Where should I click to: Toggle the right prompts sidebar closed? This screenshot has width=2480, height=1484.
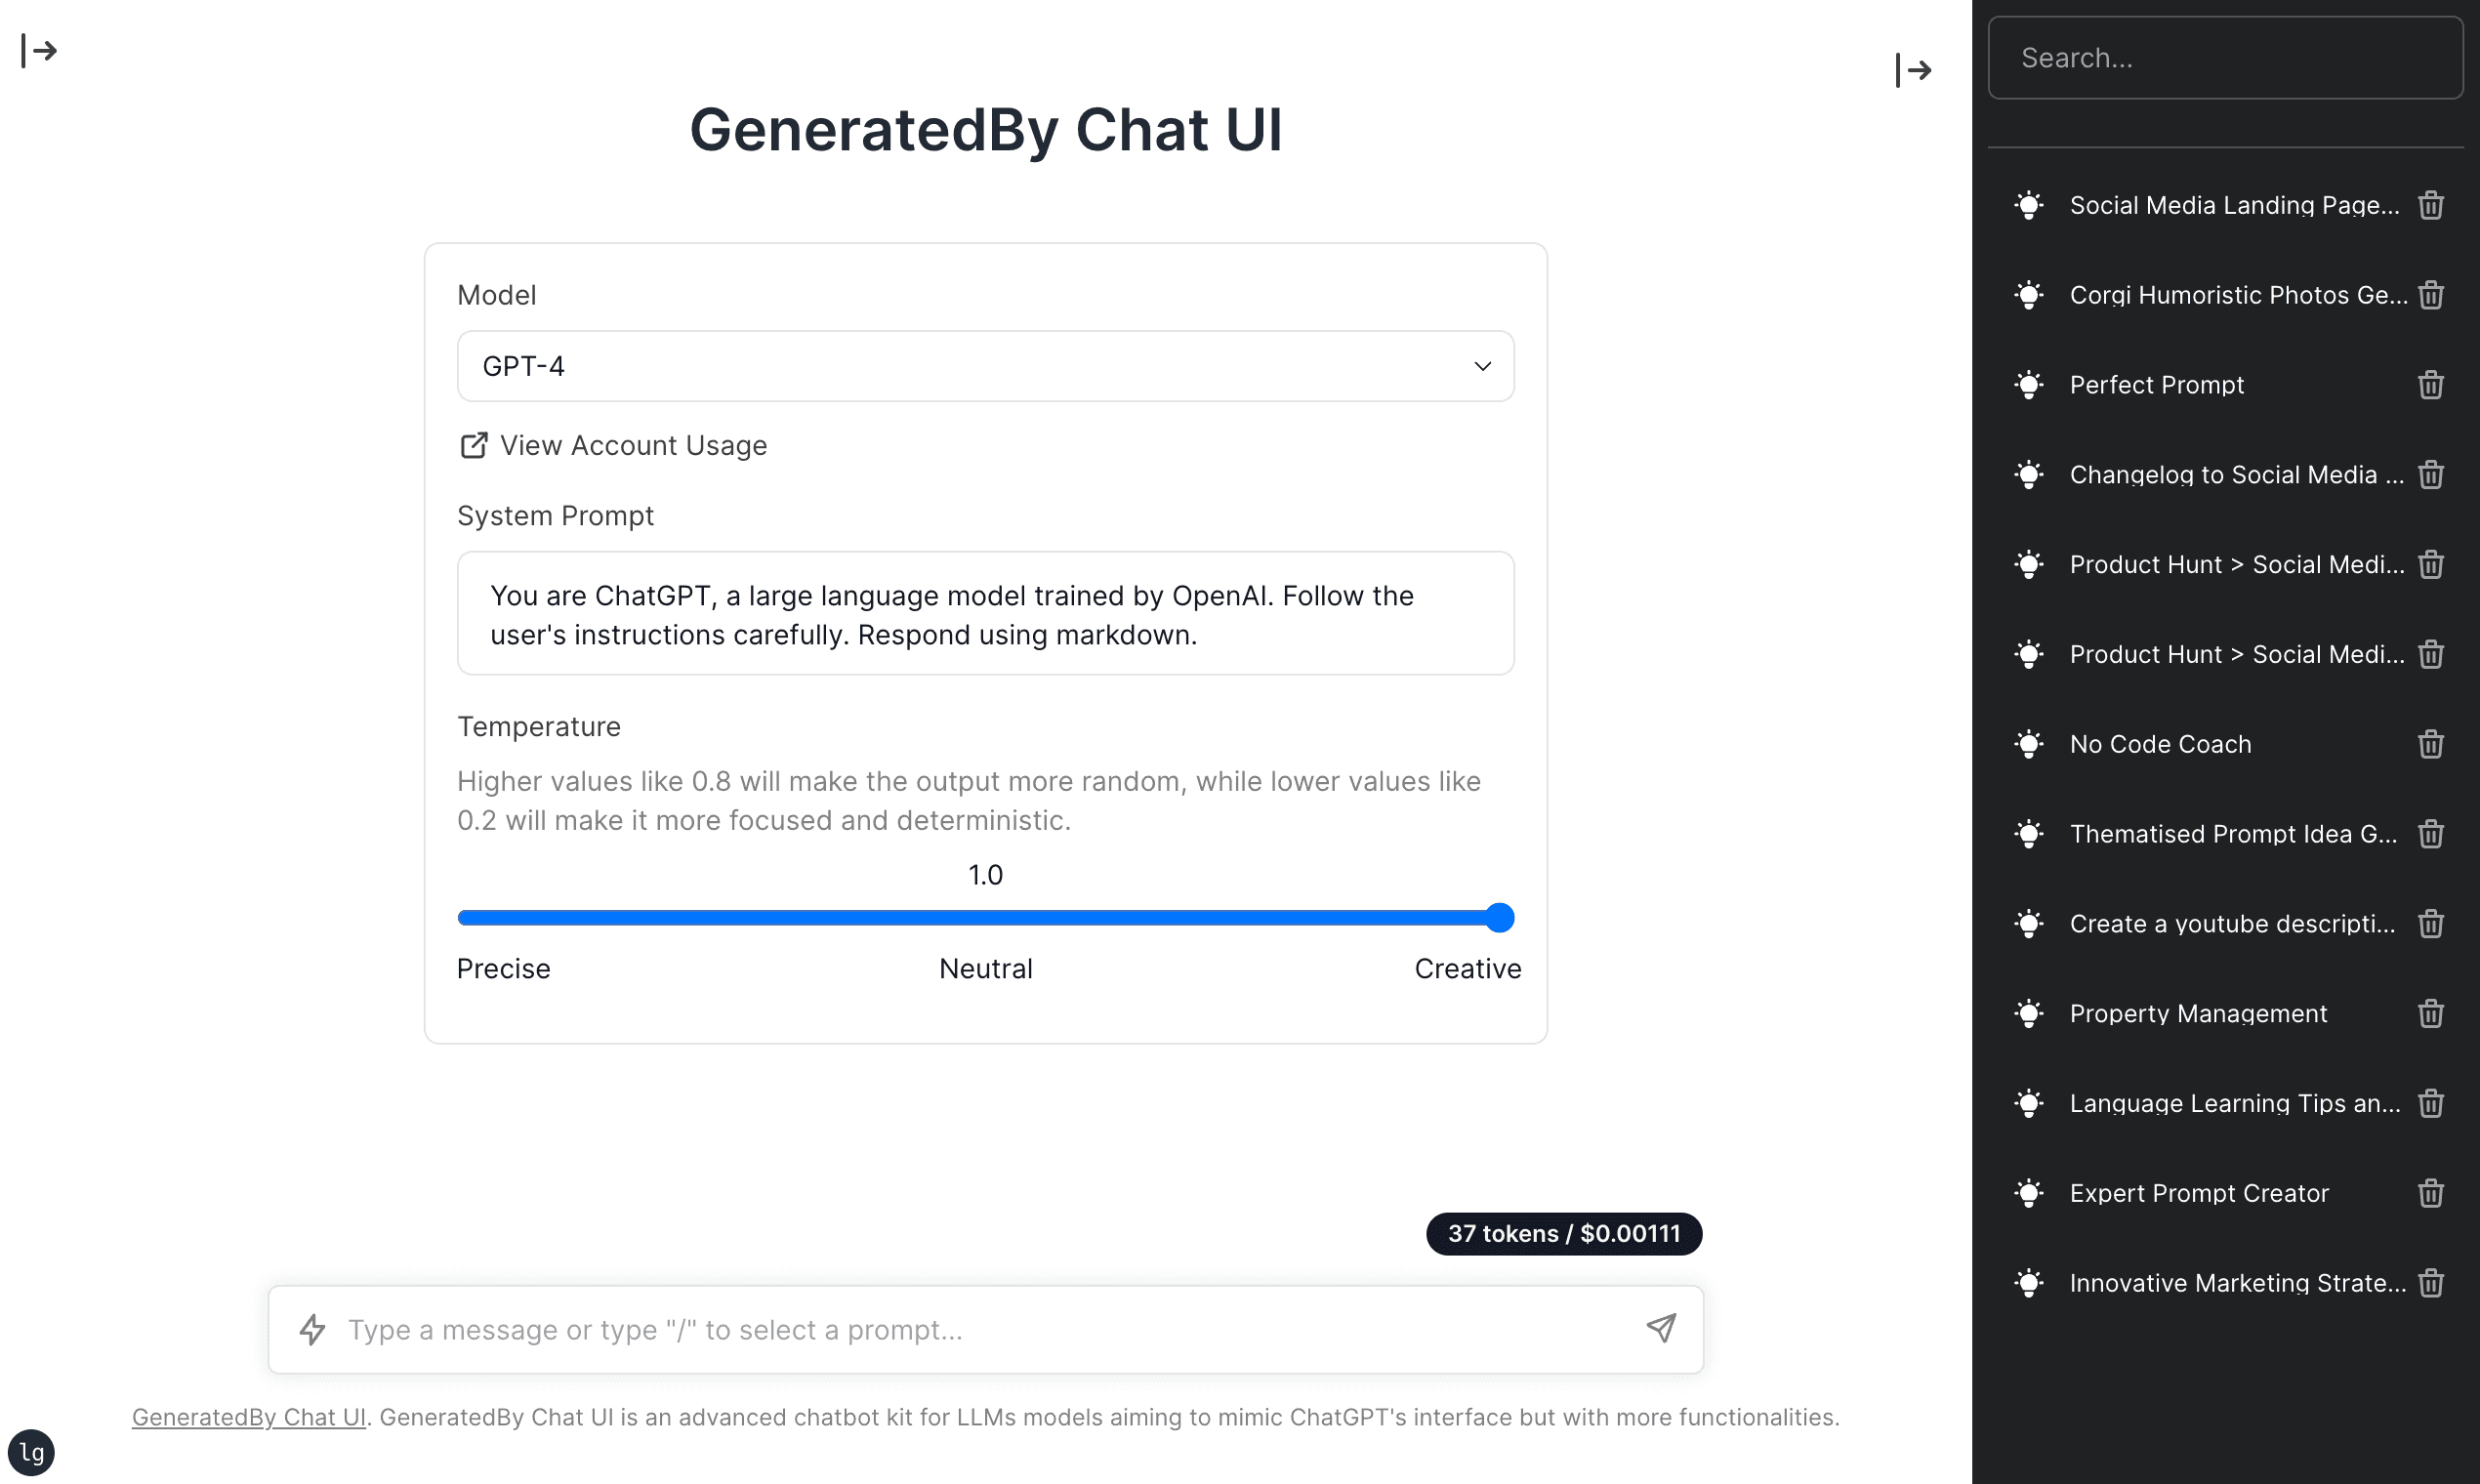(x=1913, y=69)
